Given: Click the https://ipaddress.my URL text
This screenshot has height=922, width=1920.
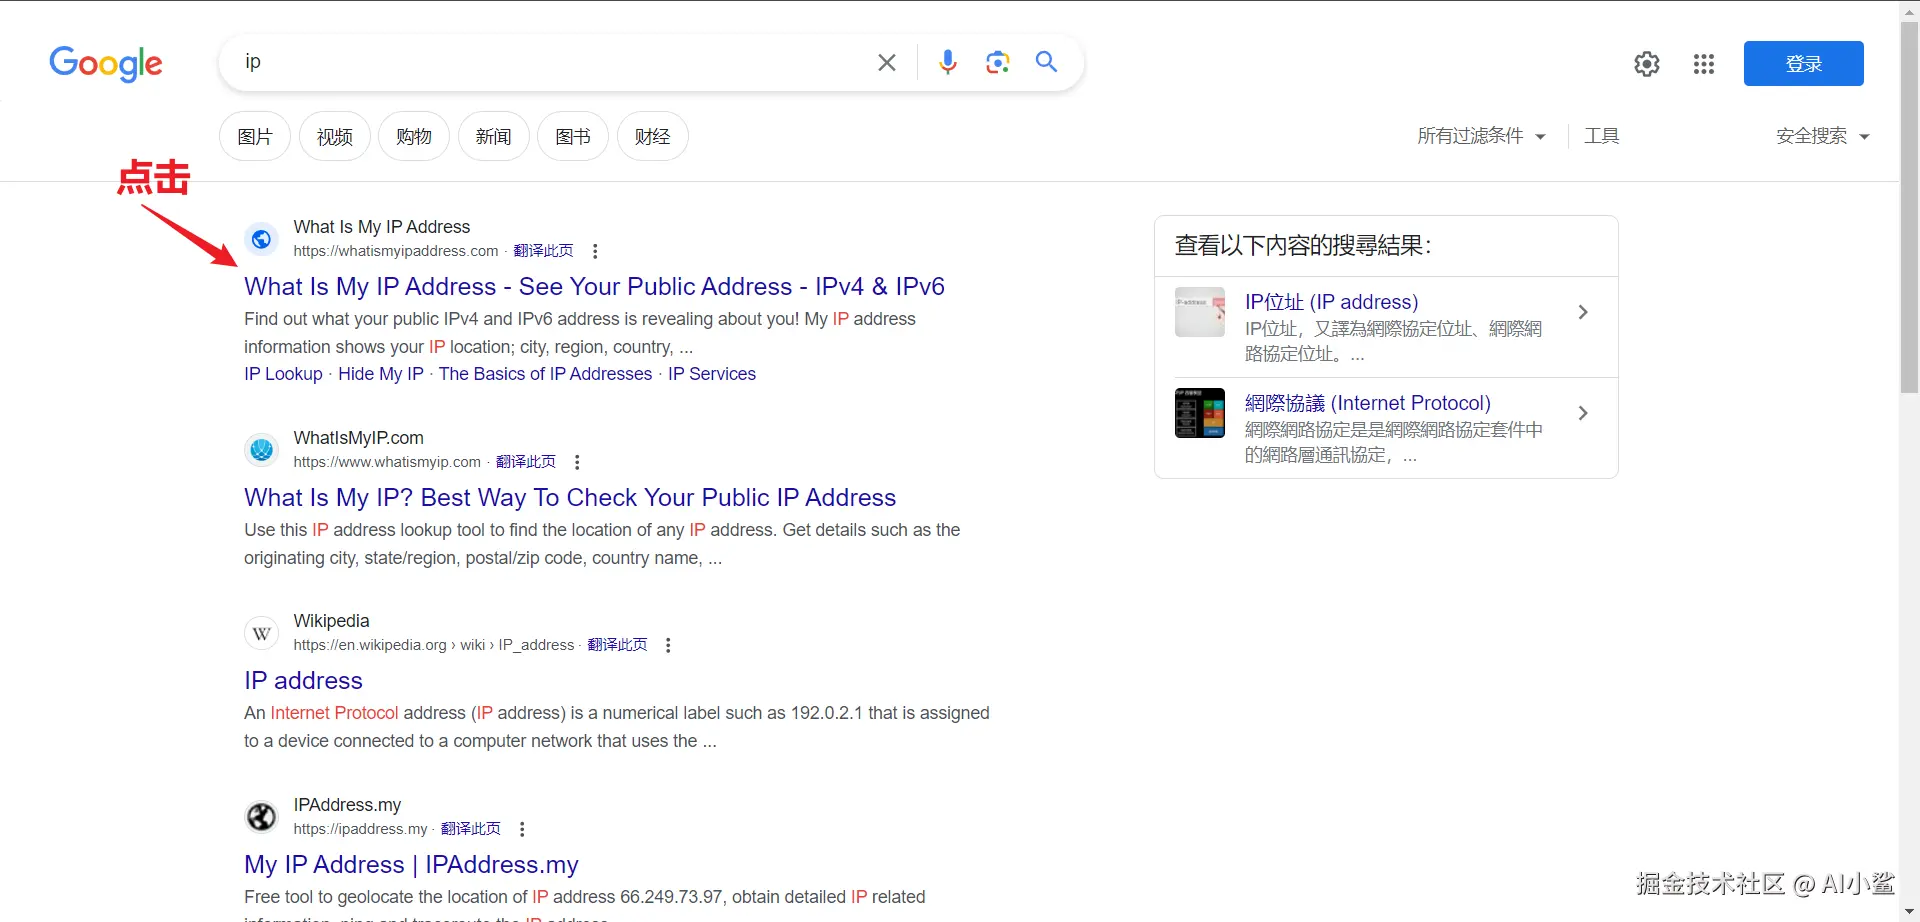Looking at the screenshot, I should click(360, 829).
